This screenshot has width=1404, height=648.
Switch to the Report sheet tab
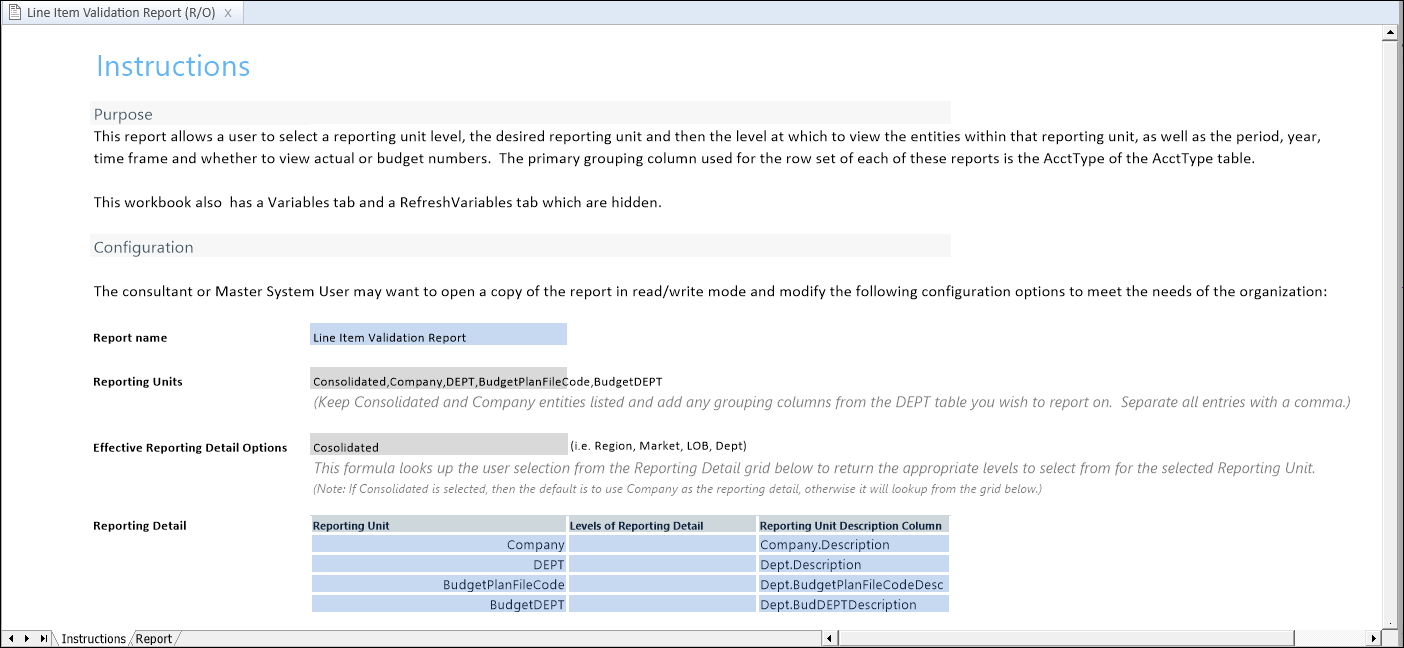tap(154, 639)
